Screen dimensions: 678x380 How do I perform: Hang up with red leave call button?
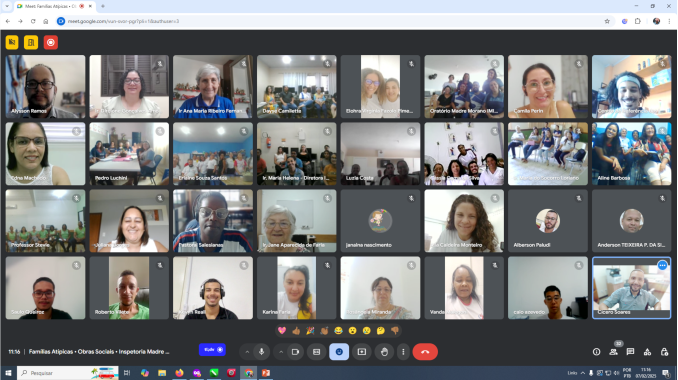425,352
